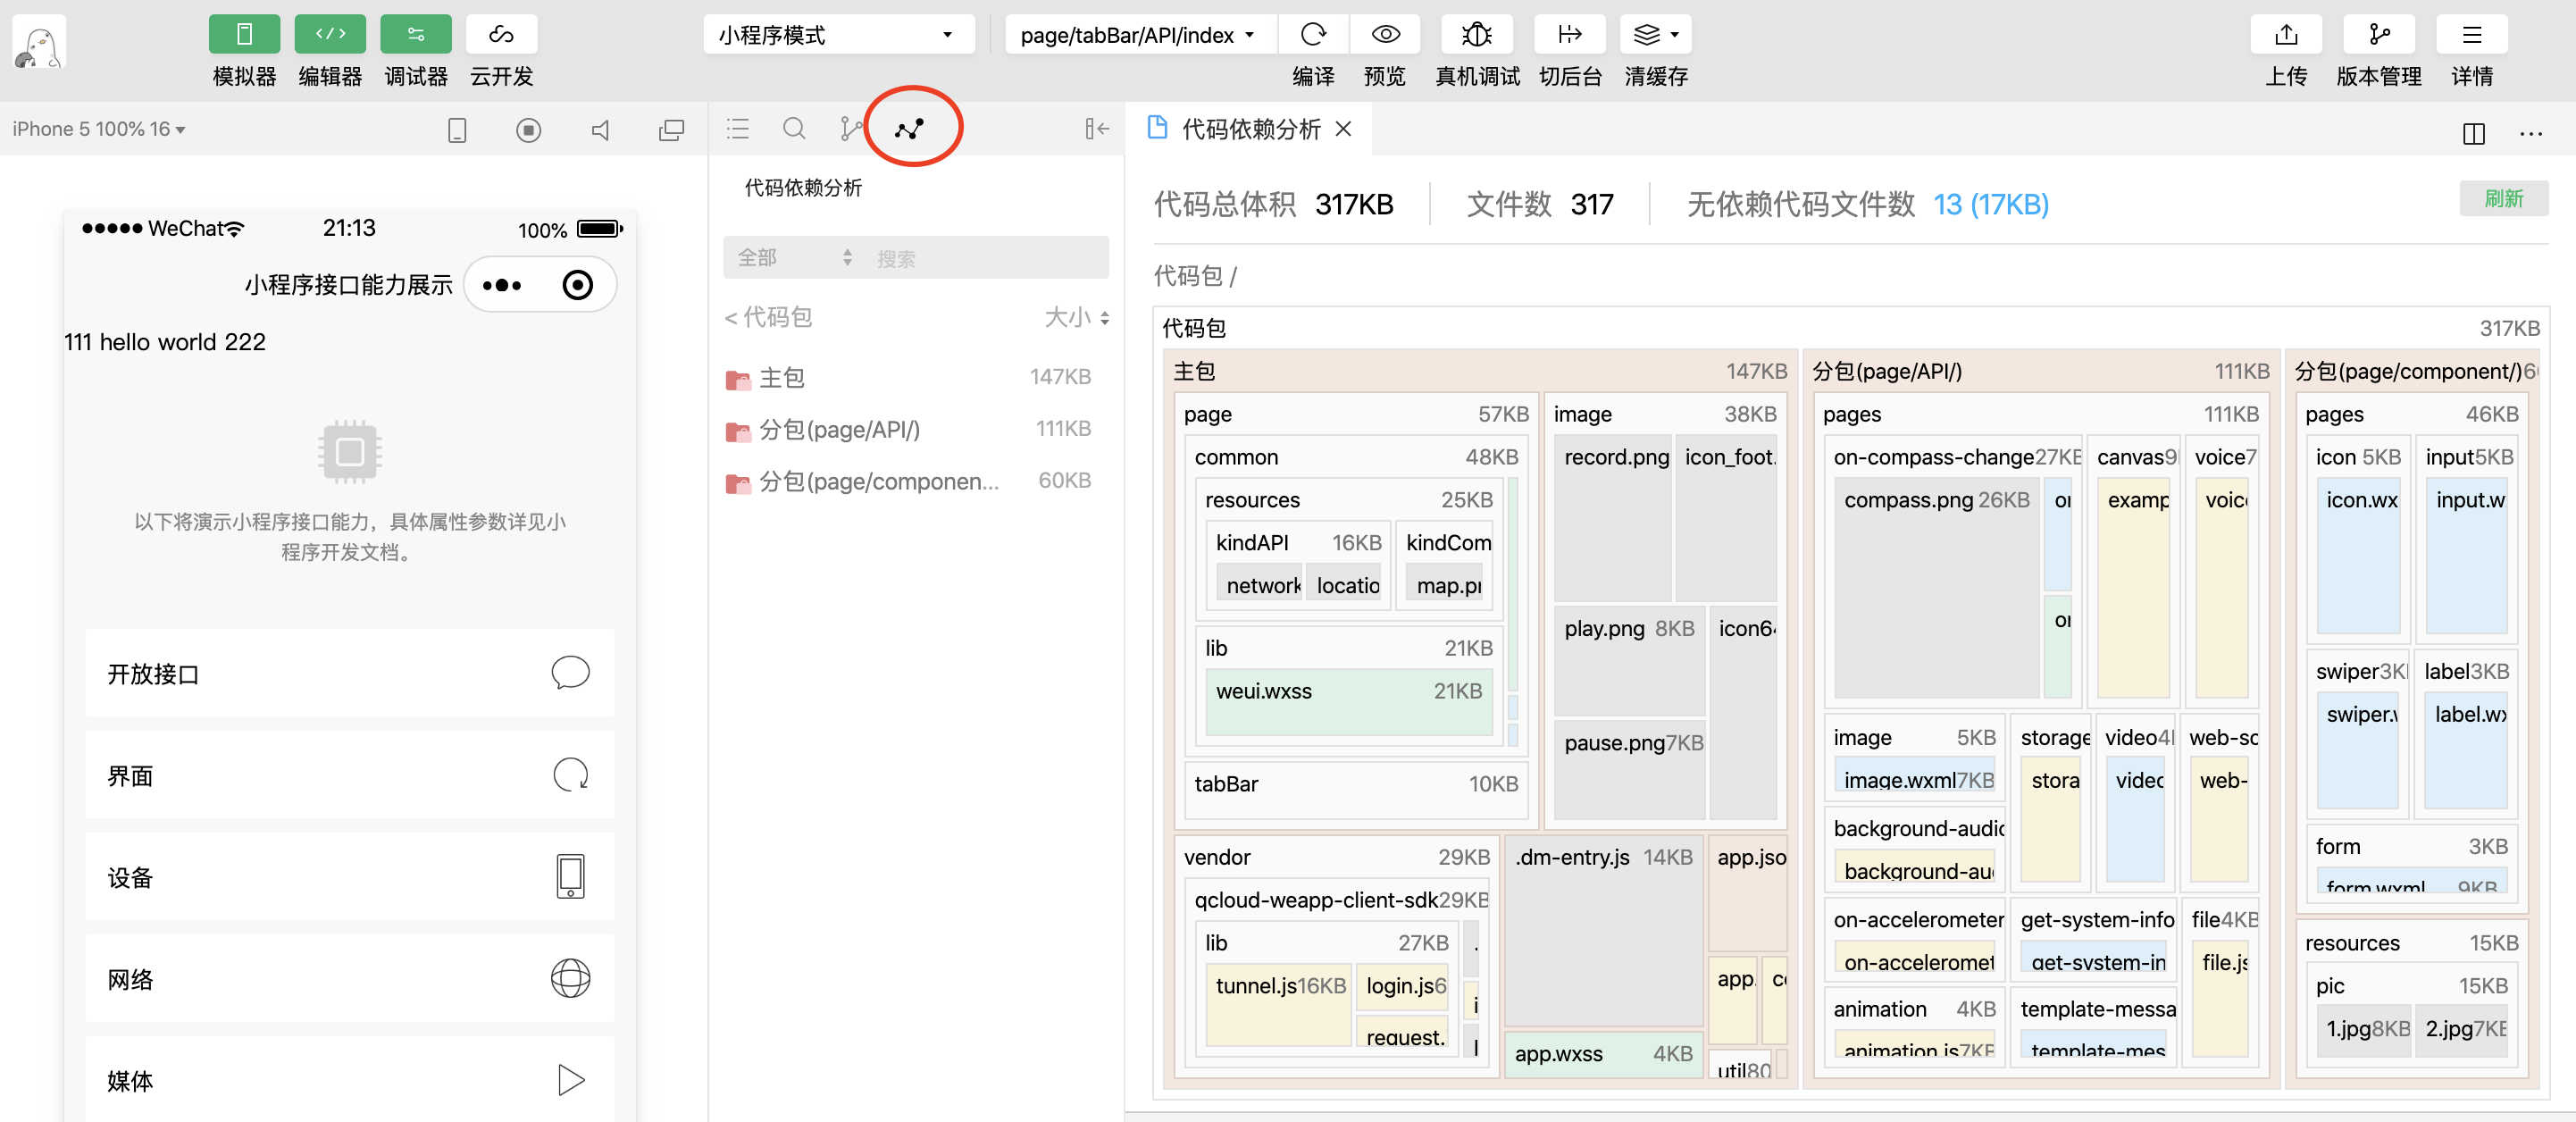
Task: Toggle the debugger panel button
Action: point(416,35)
